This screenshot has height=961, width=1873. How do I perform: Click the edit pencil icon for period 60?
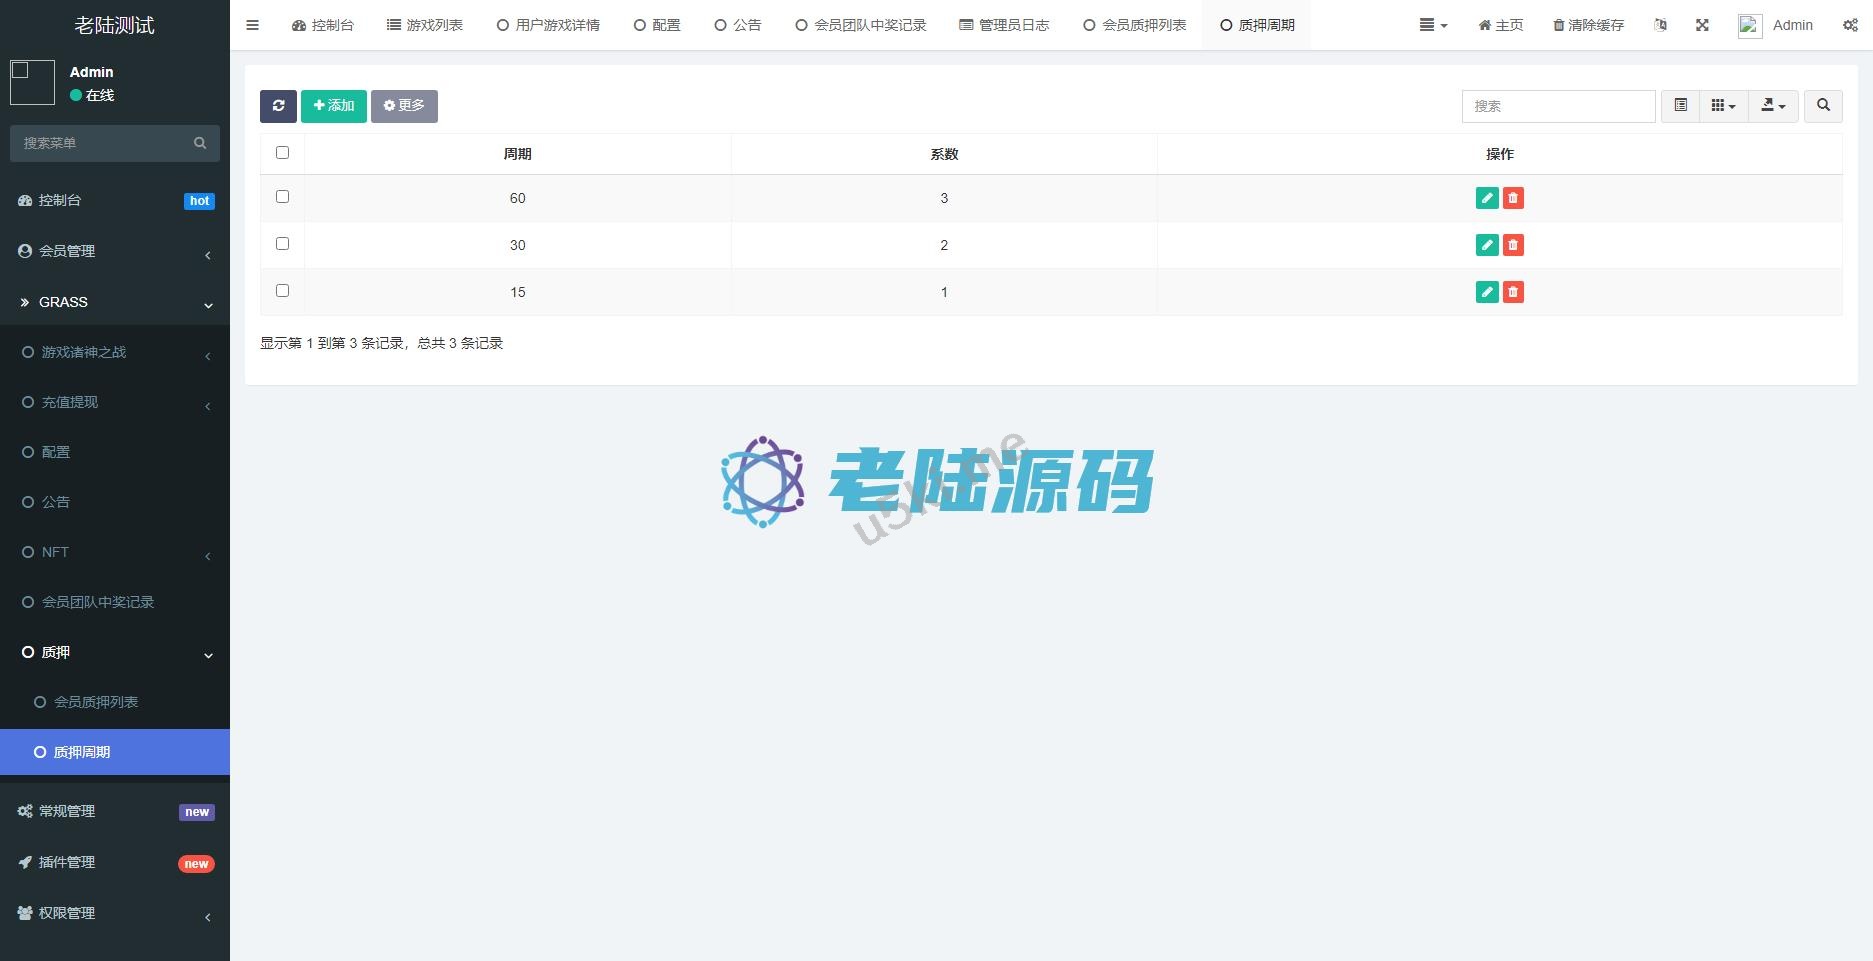(x=1486, y=198)
